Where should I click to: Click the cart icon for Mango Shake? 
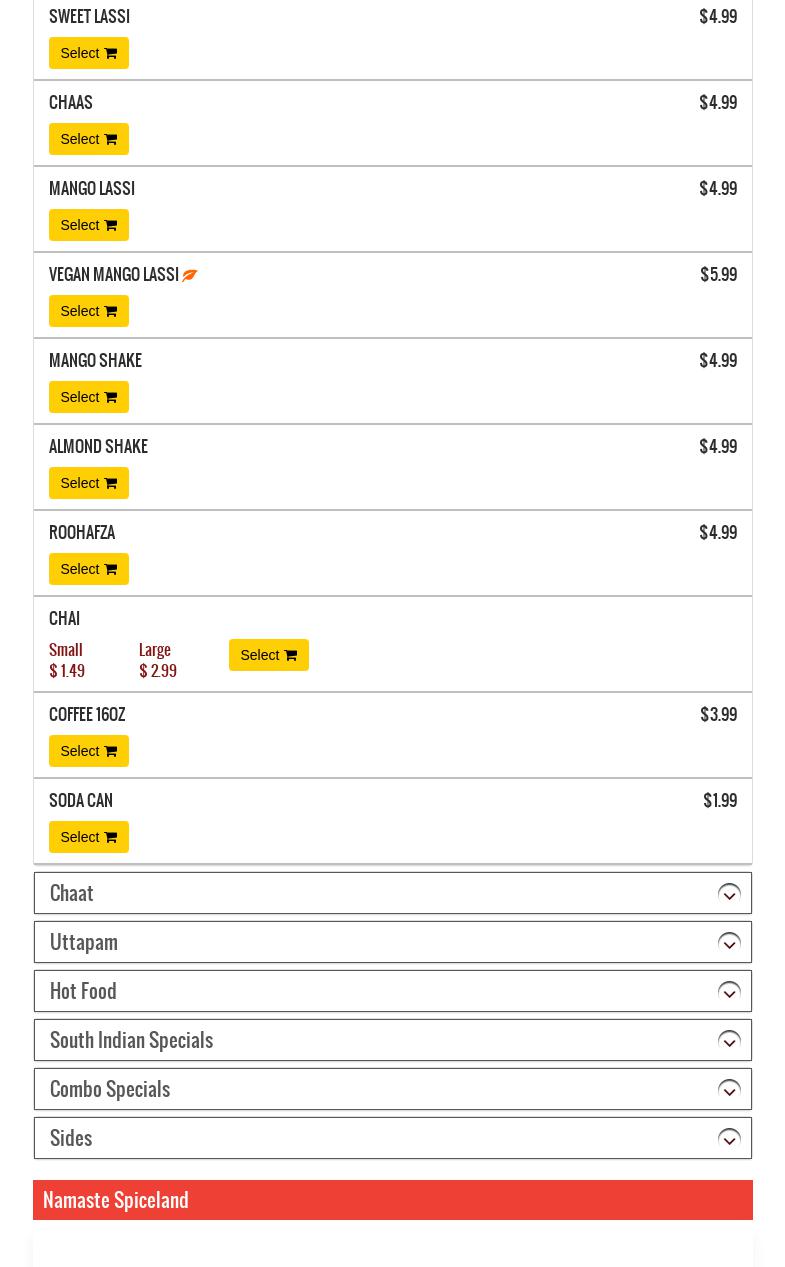[110, 397]
